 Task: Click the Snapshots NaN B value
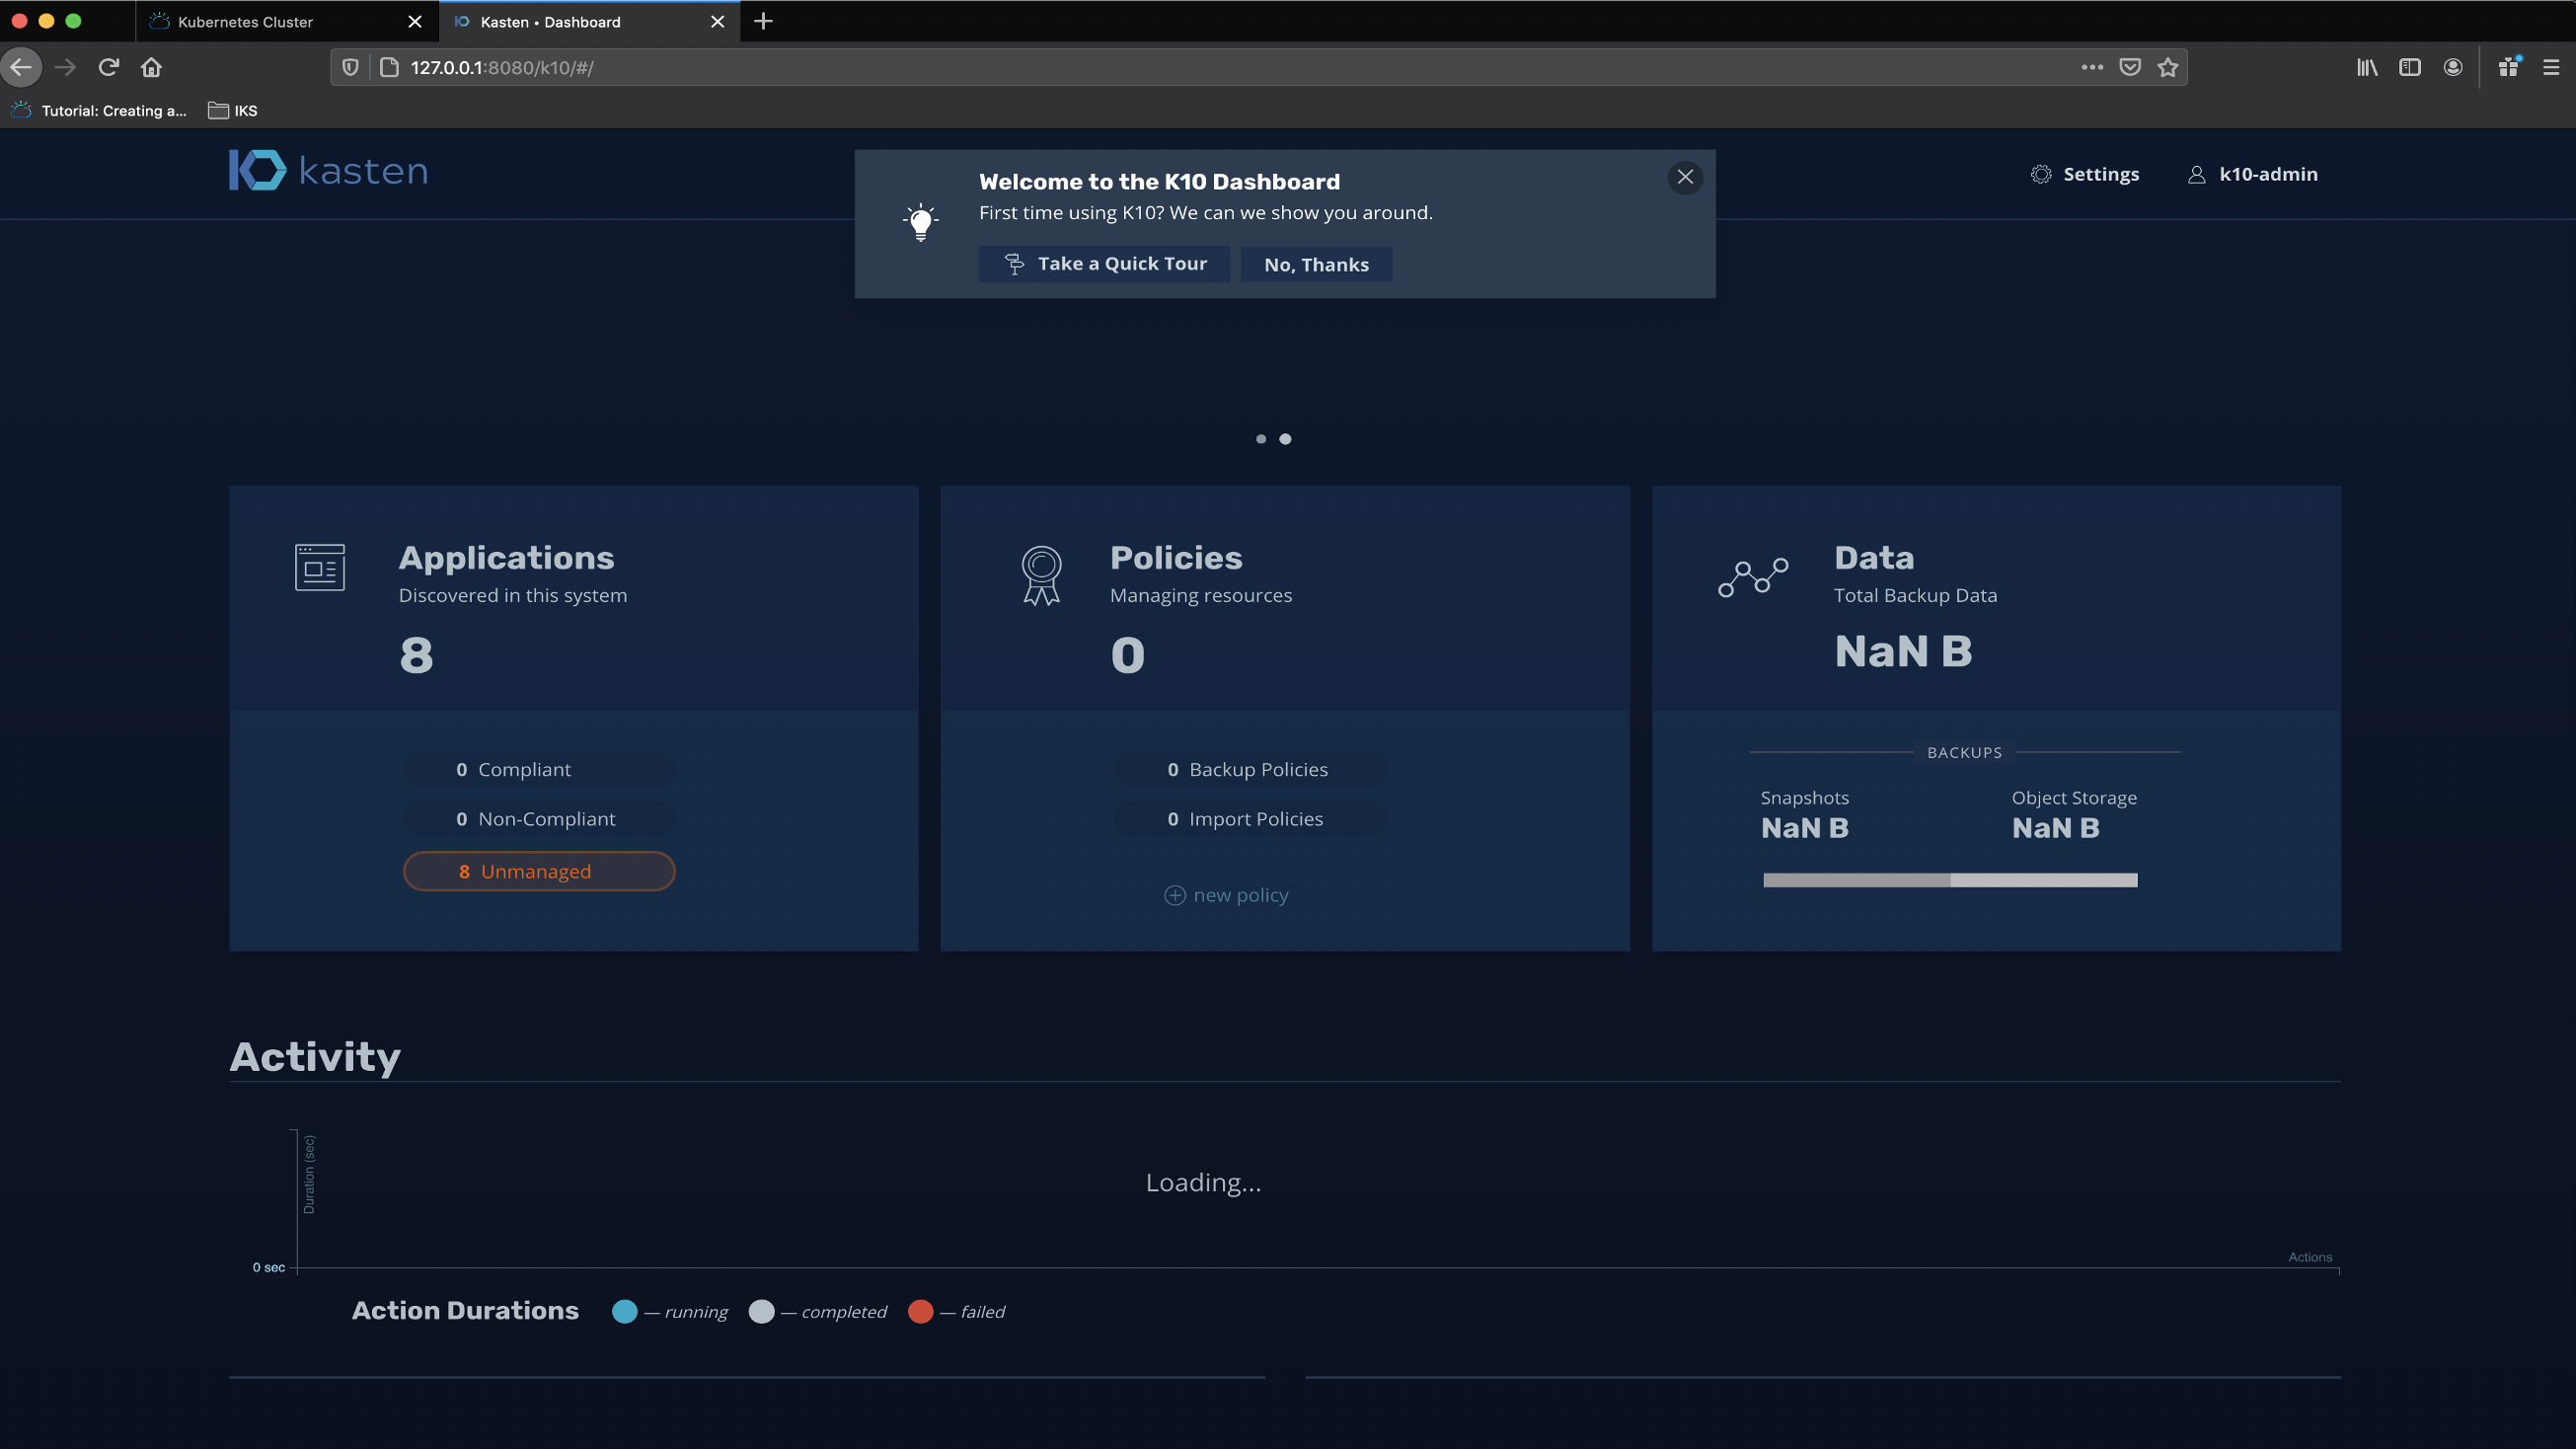point(1804,828)
